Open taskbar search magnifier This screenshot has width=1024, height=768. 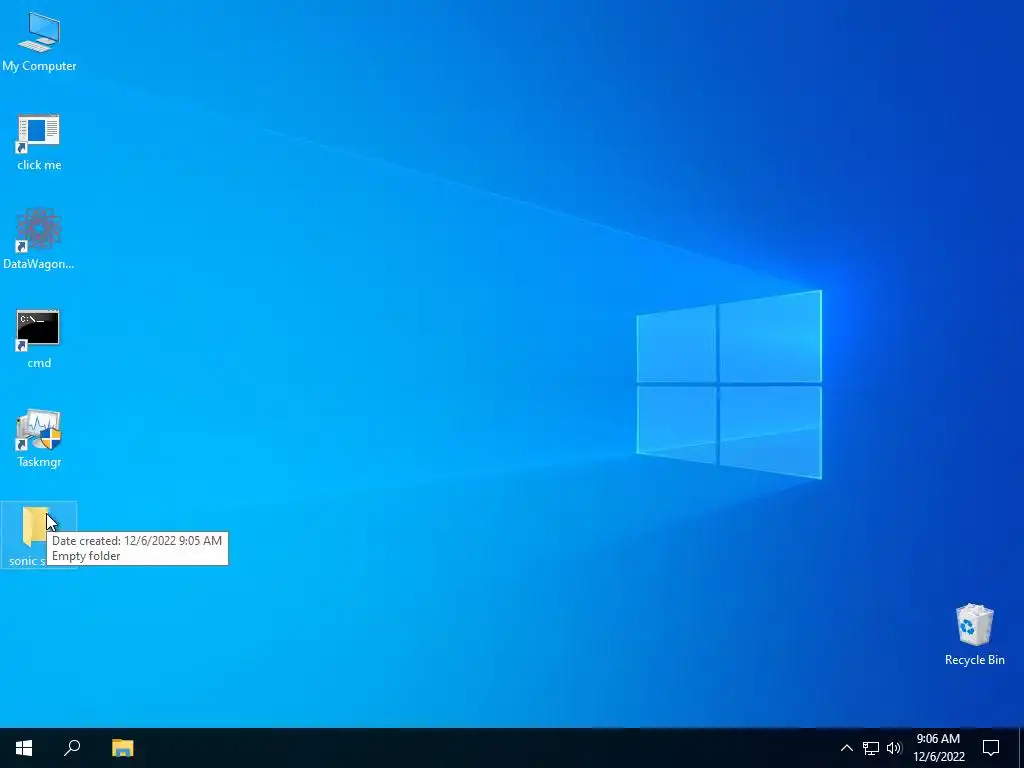coord(72,748)
